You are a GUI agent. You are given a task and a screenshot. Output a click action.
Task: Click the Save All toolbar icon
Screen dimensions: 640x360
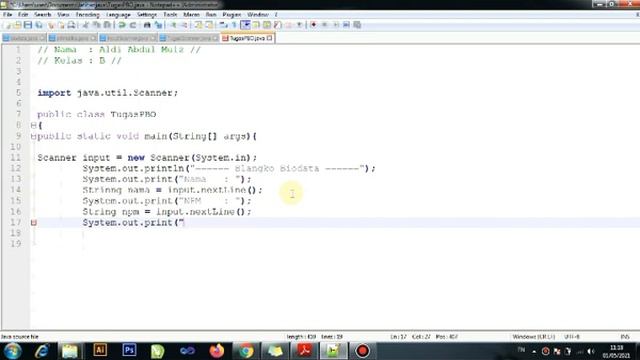point(39,25)
